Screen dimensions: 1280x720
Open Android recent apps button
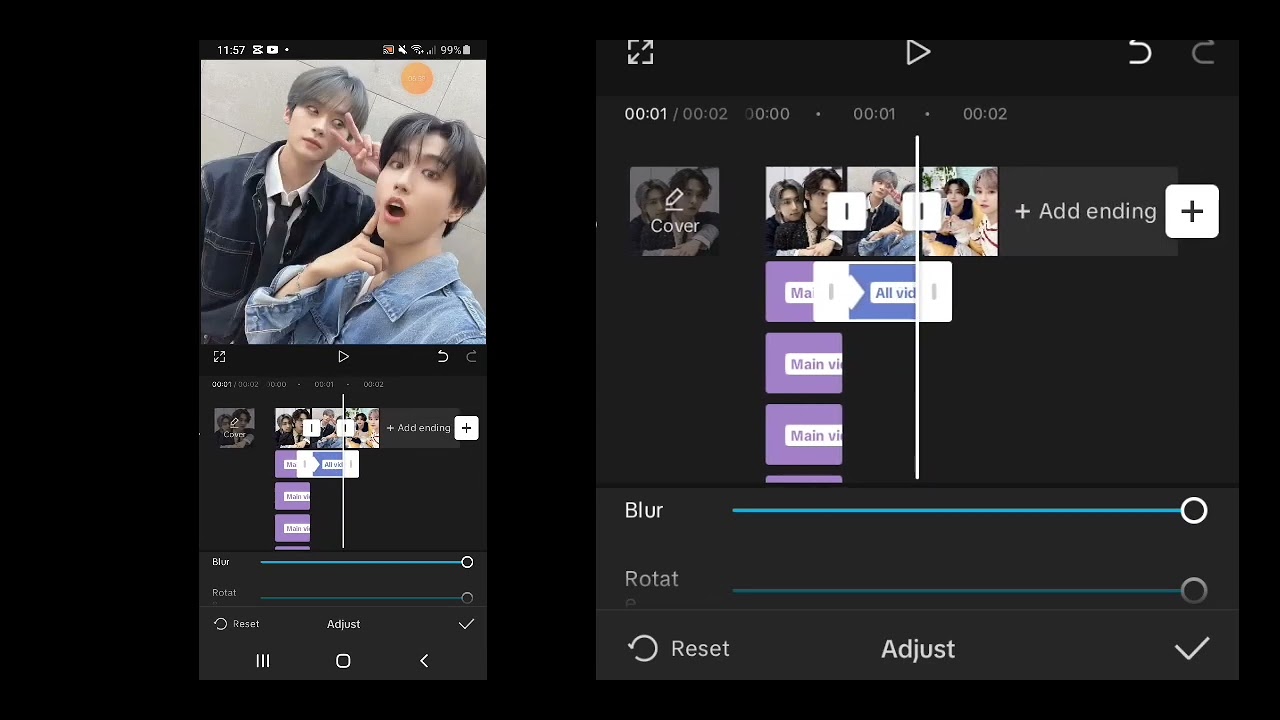click(x=263, y=661)
